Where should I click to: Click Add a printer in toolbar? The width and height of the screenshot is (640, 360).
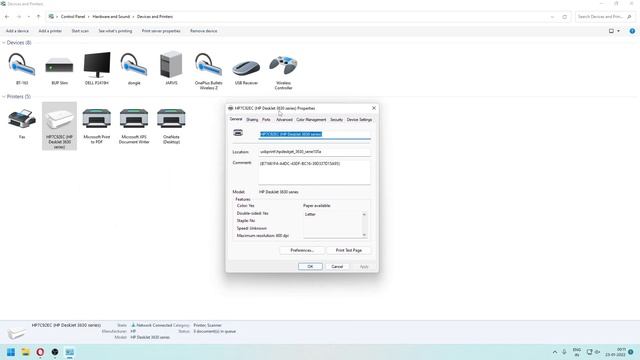pos(50,31)
